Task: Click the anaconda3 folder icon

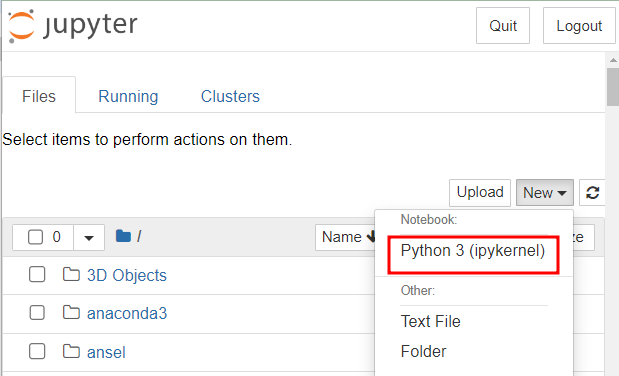Action: pos(71,312)
